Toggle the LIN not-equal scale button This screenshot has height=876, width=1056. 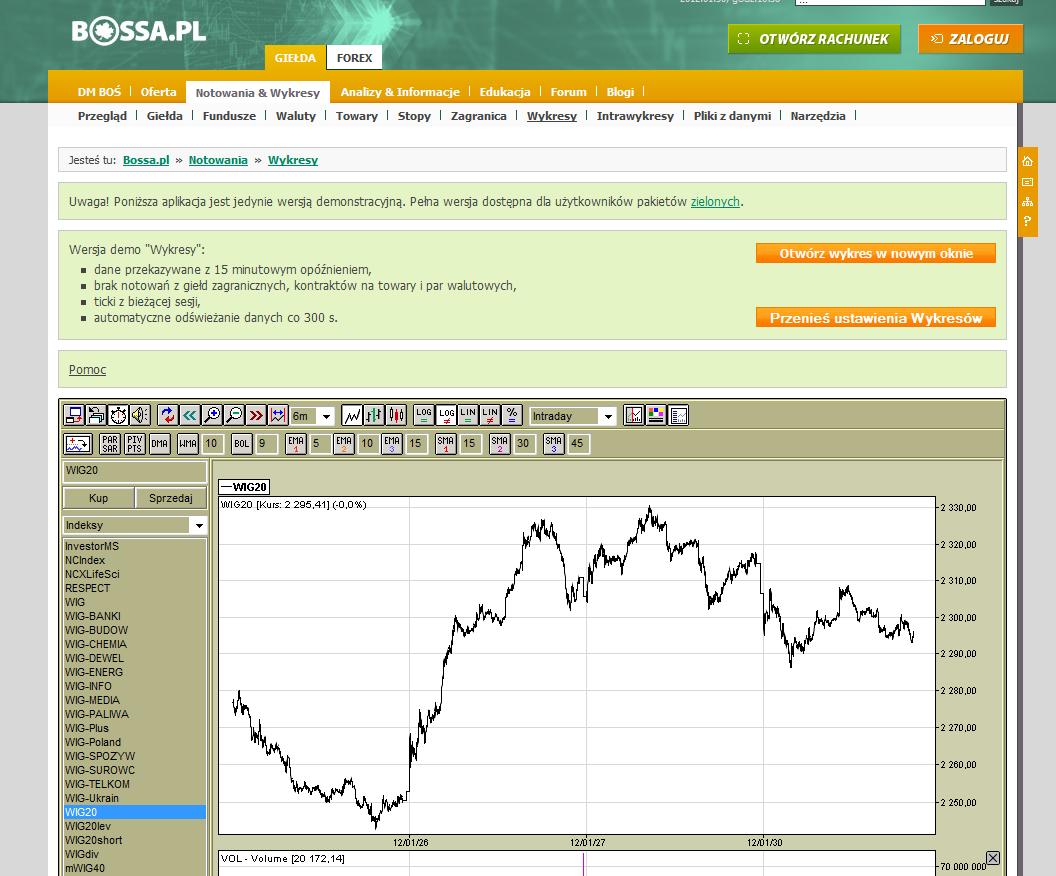point(490,415)
